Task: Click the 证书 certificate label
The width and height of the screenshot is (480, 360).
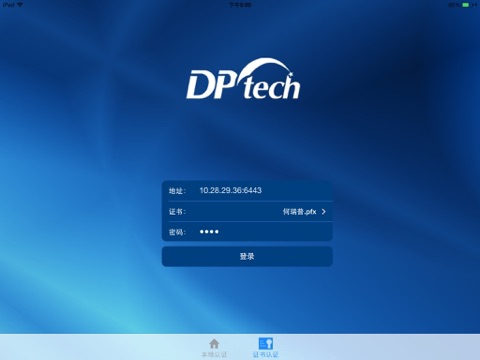Action: (177, 212)
